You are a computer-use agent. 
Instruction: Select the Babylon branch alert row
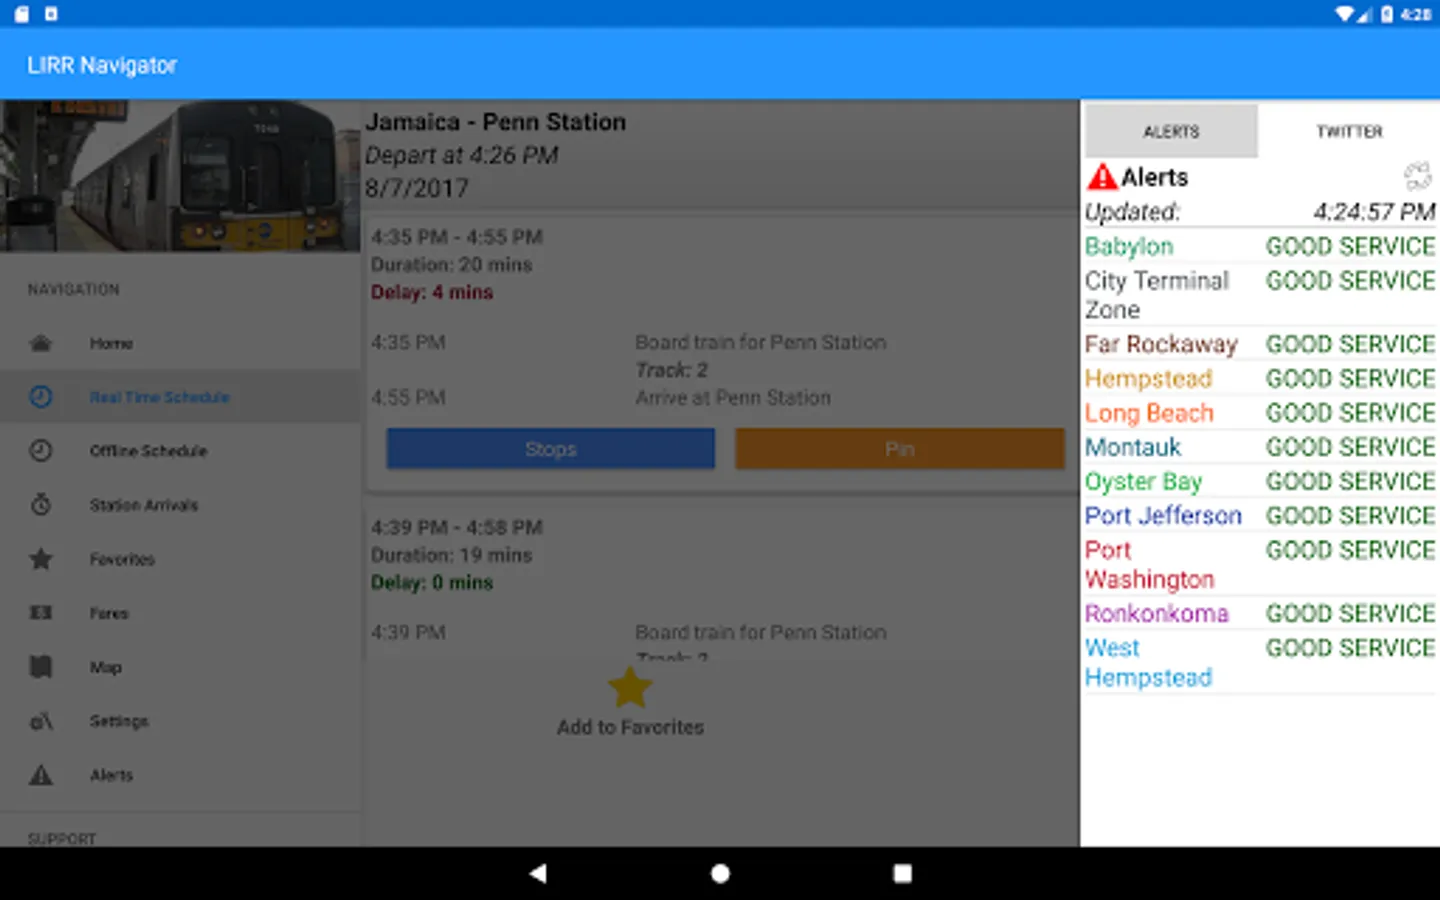pyautogui.click(x=1260, y=247)
